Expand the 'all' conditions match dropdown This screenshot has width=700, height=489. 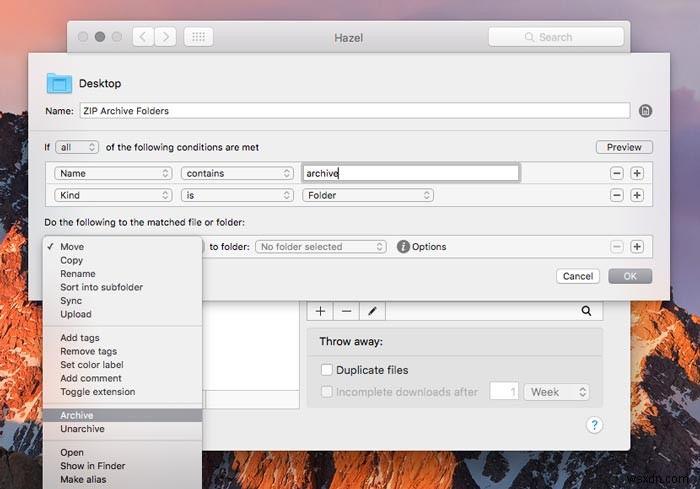tap(77, 147)
